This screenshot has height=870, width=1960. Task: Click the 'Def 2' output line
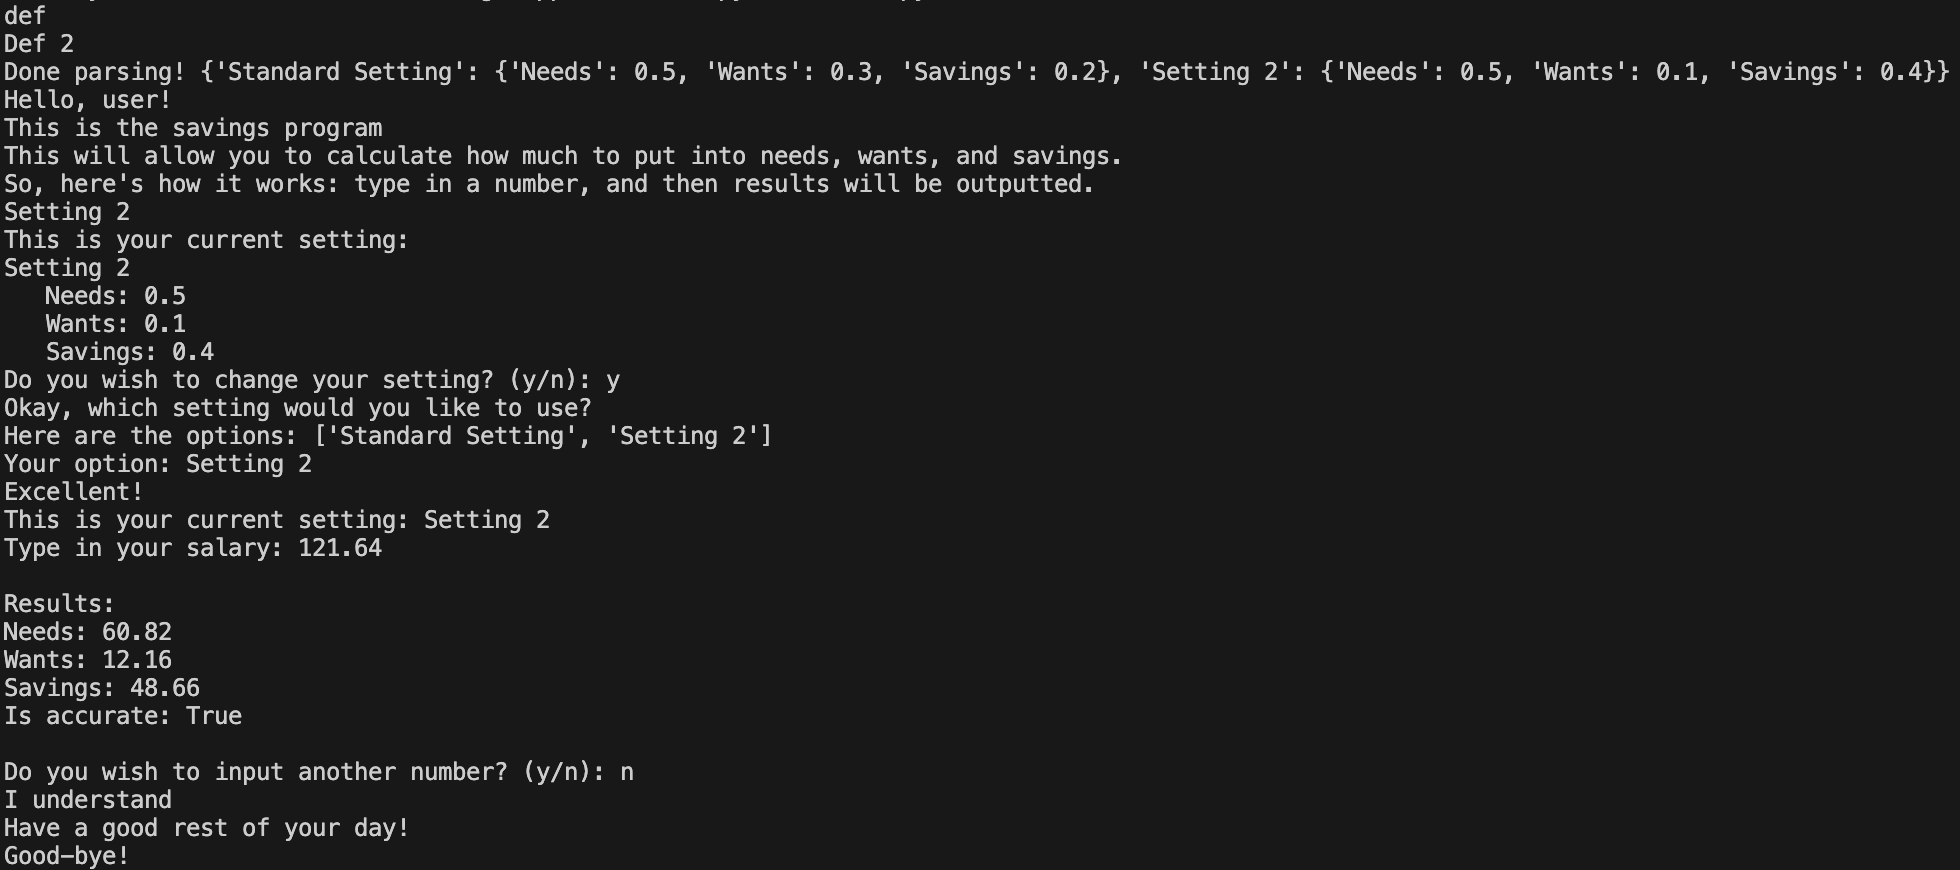39,44
